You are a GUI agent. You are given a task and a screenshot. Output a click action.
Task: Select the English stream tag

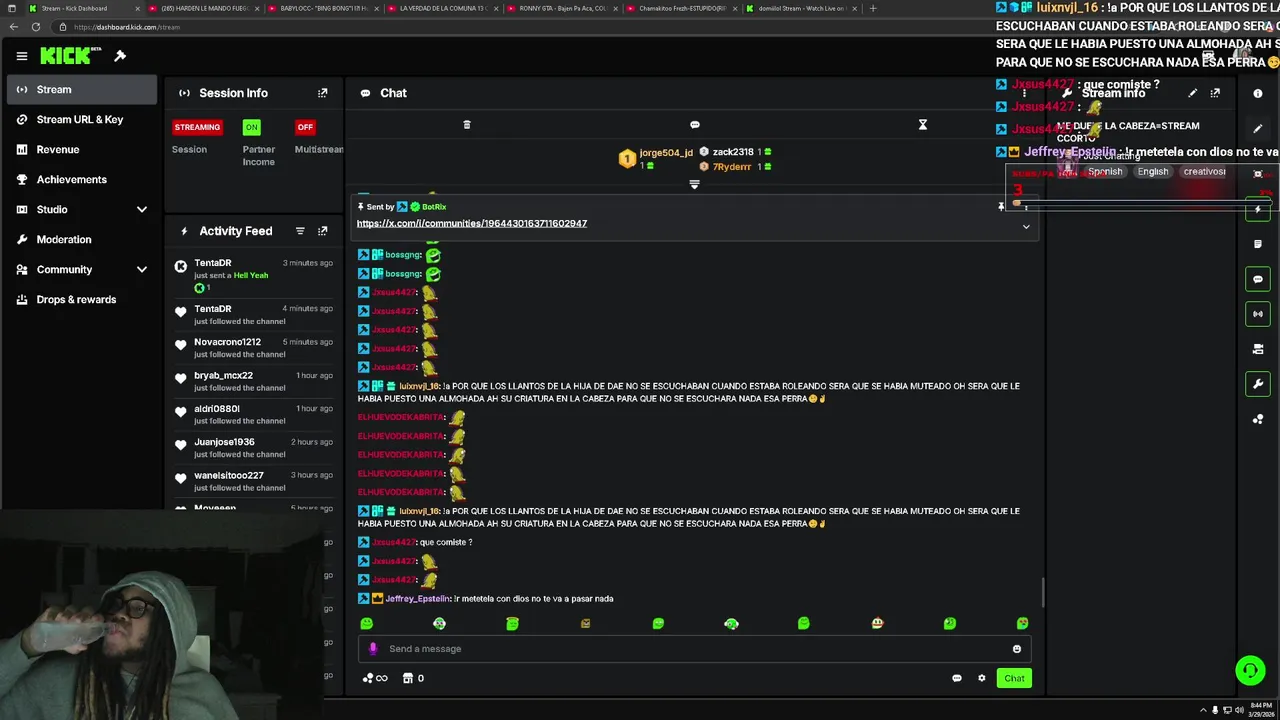pos(1153,172)
